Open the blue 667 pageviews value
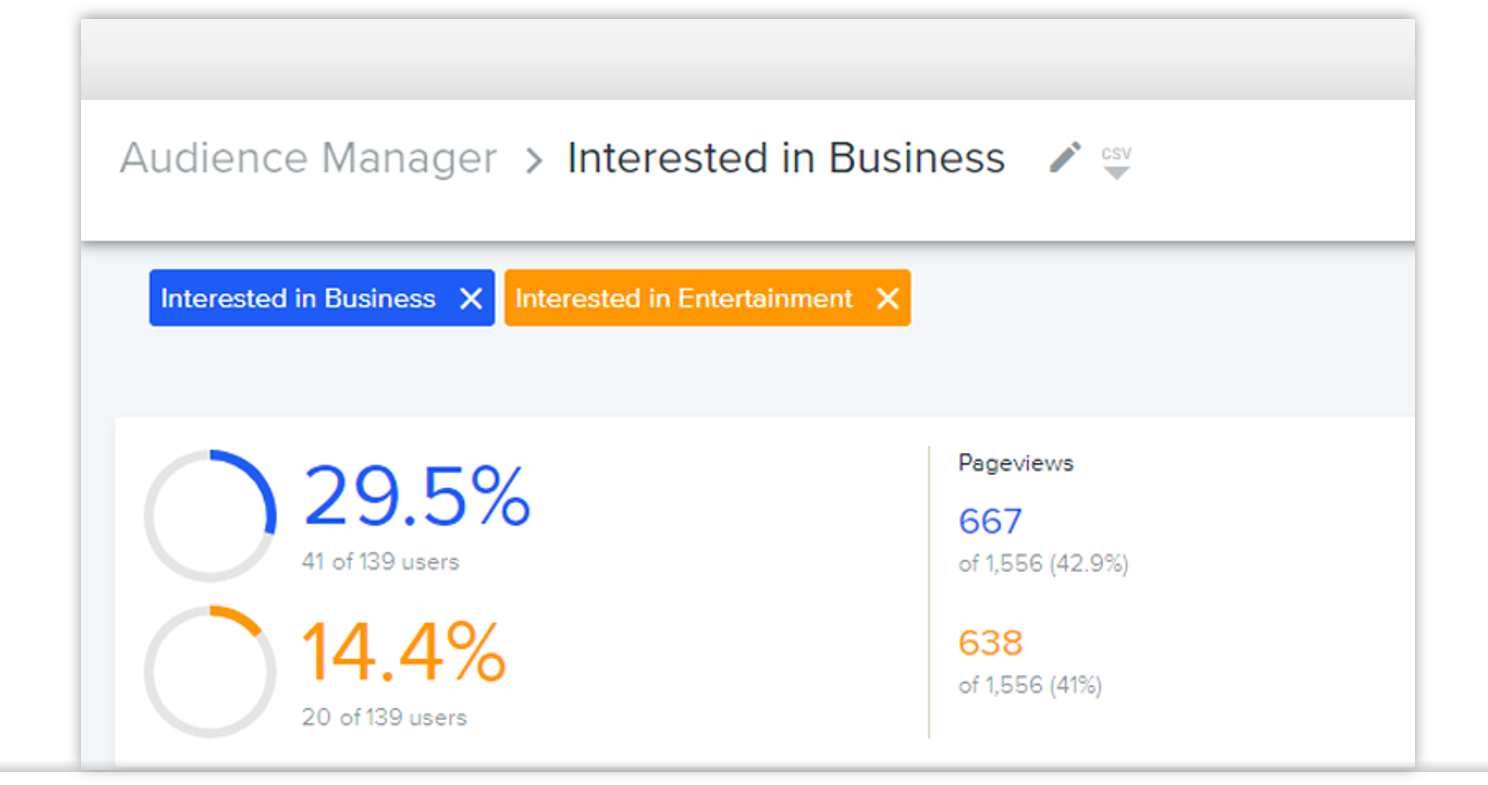The image size is (1488, 785). [990, 521]
